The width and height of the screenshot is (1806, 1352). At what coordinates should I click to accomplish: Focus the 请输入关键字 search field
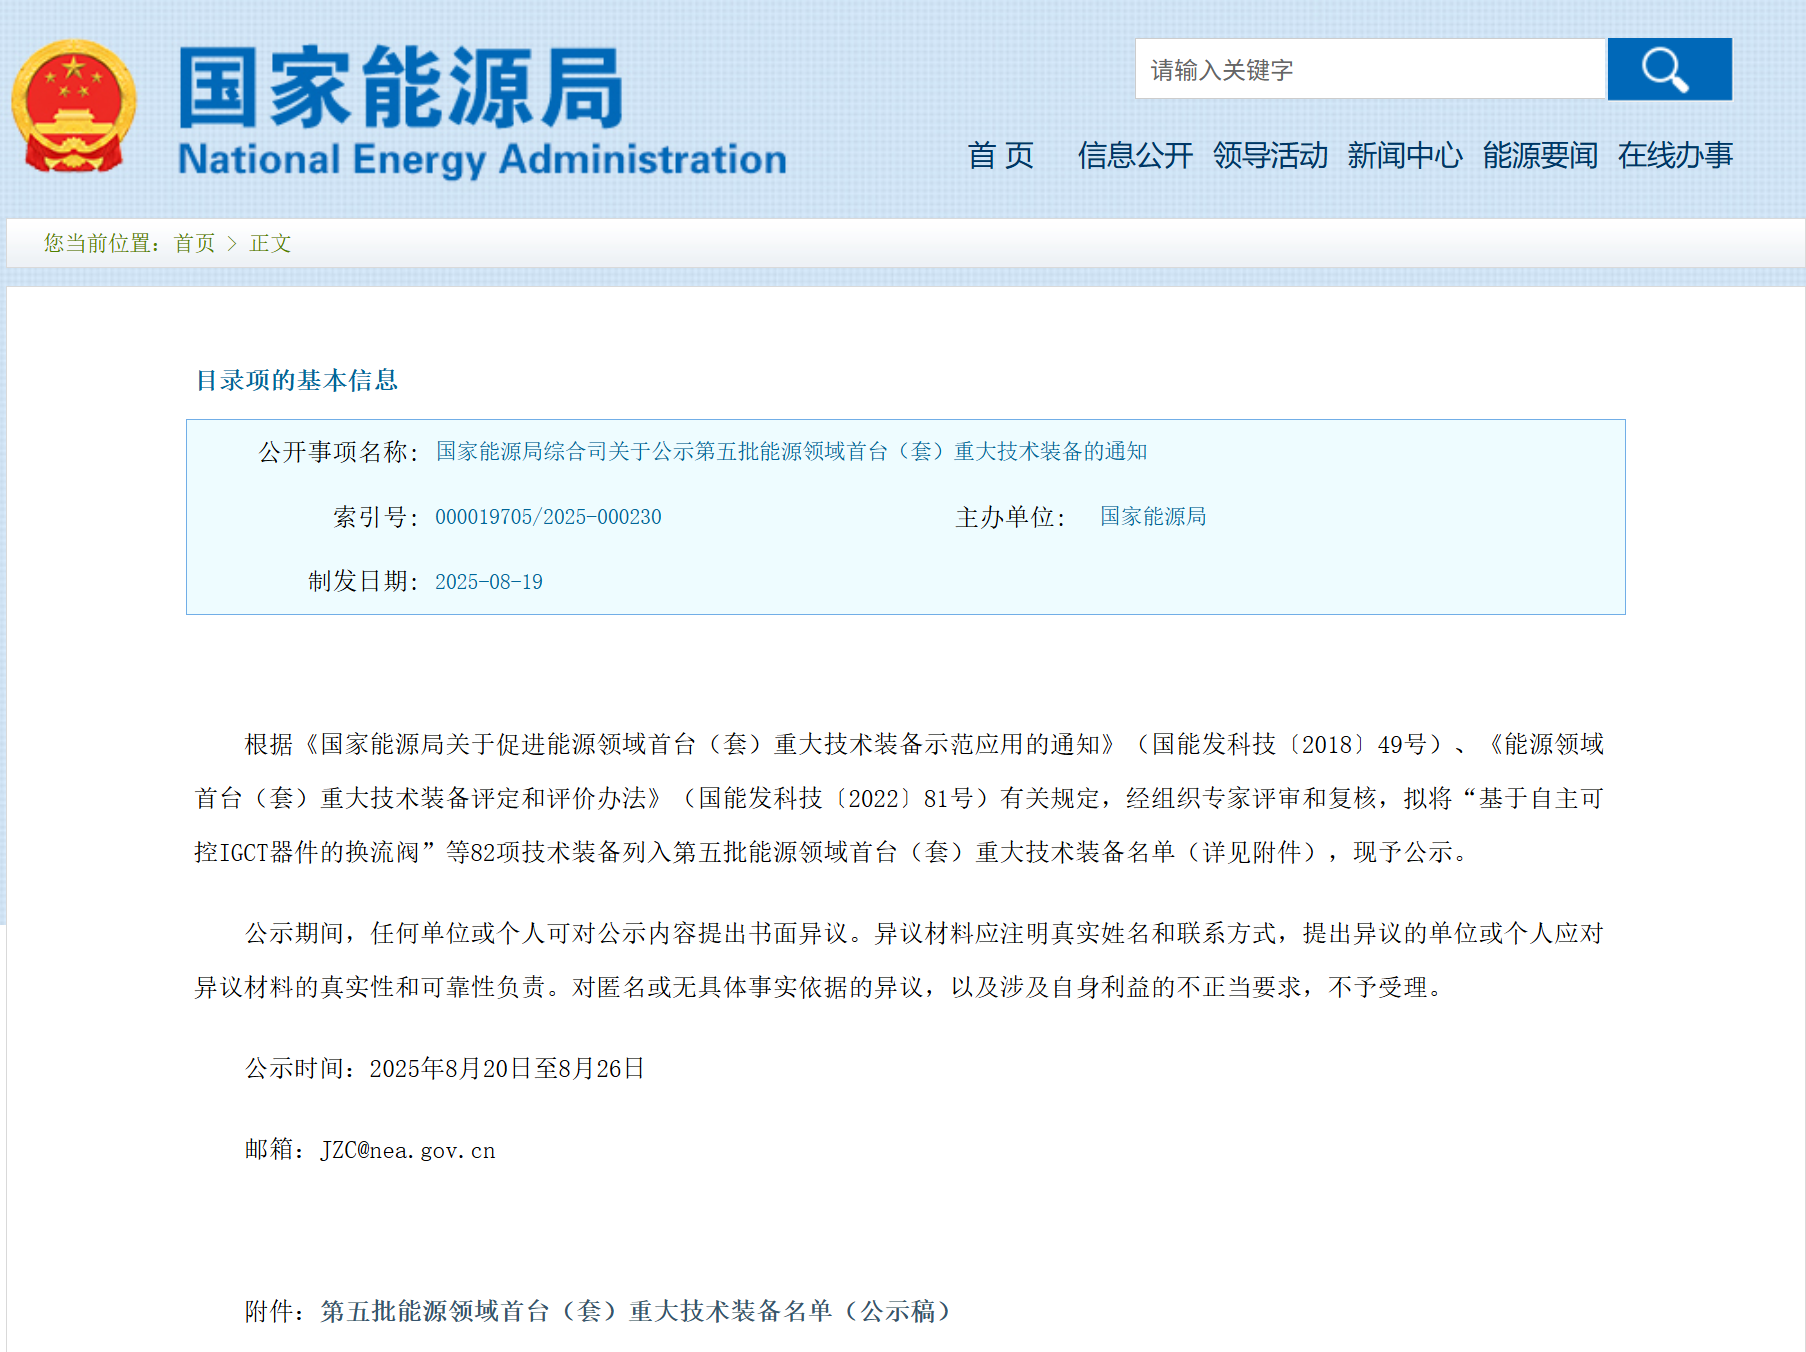(1368, 70)
